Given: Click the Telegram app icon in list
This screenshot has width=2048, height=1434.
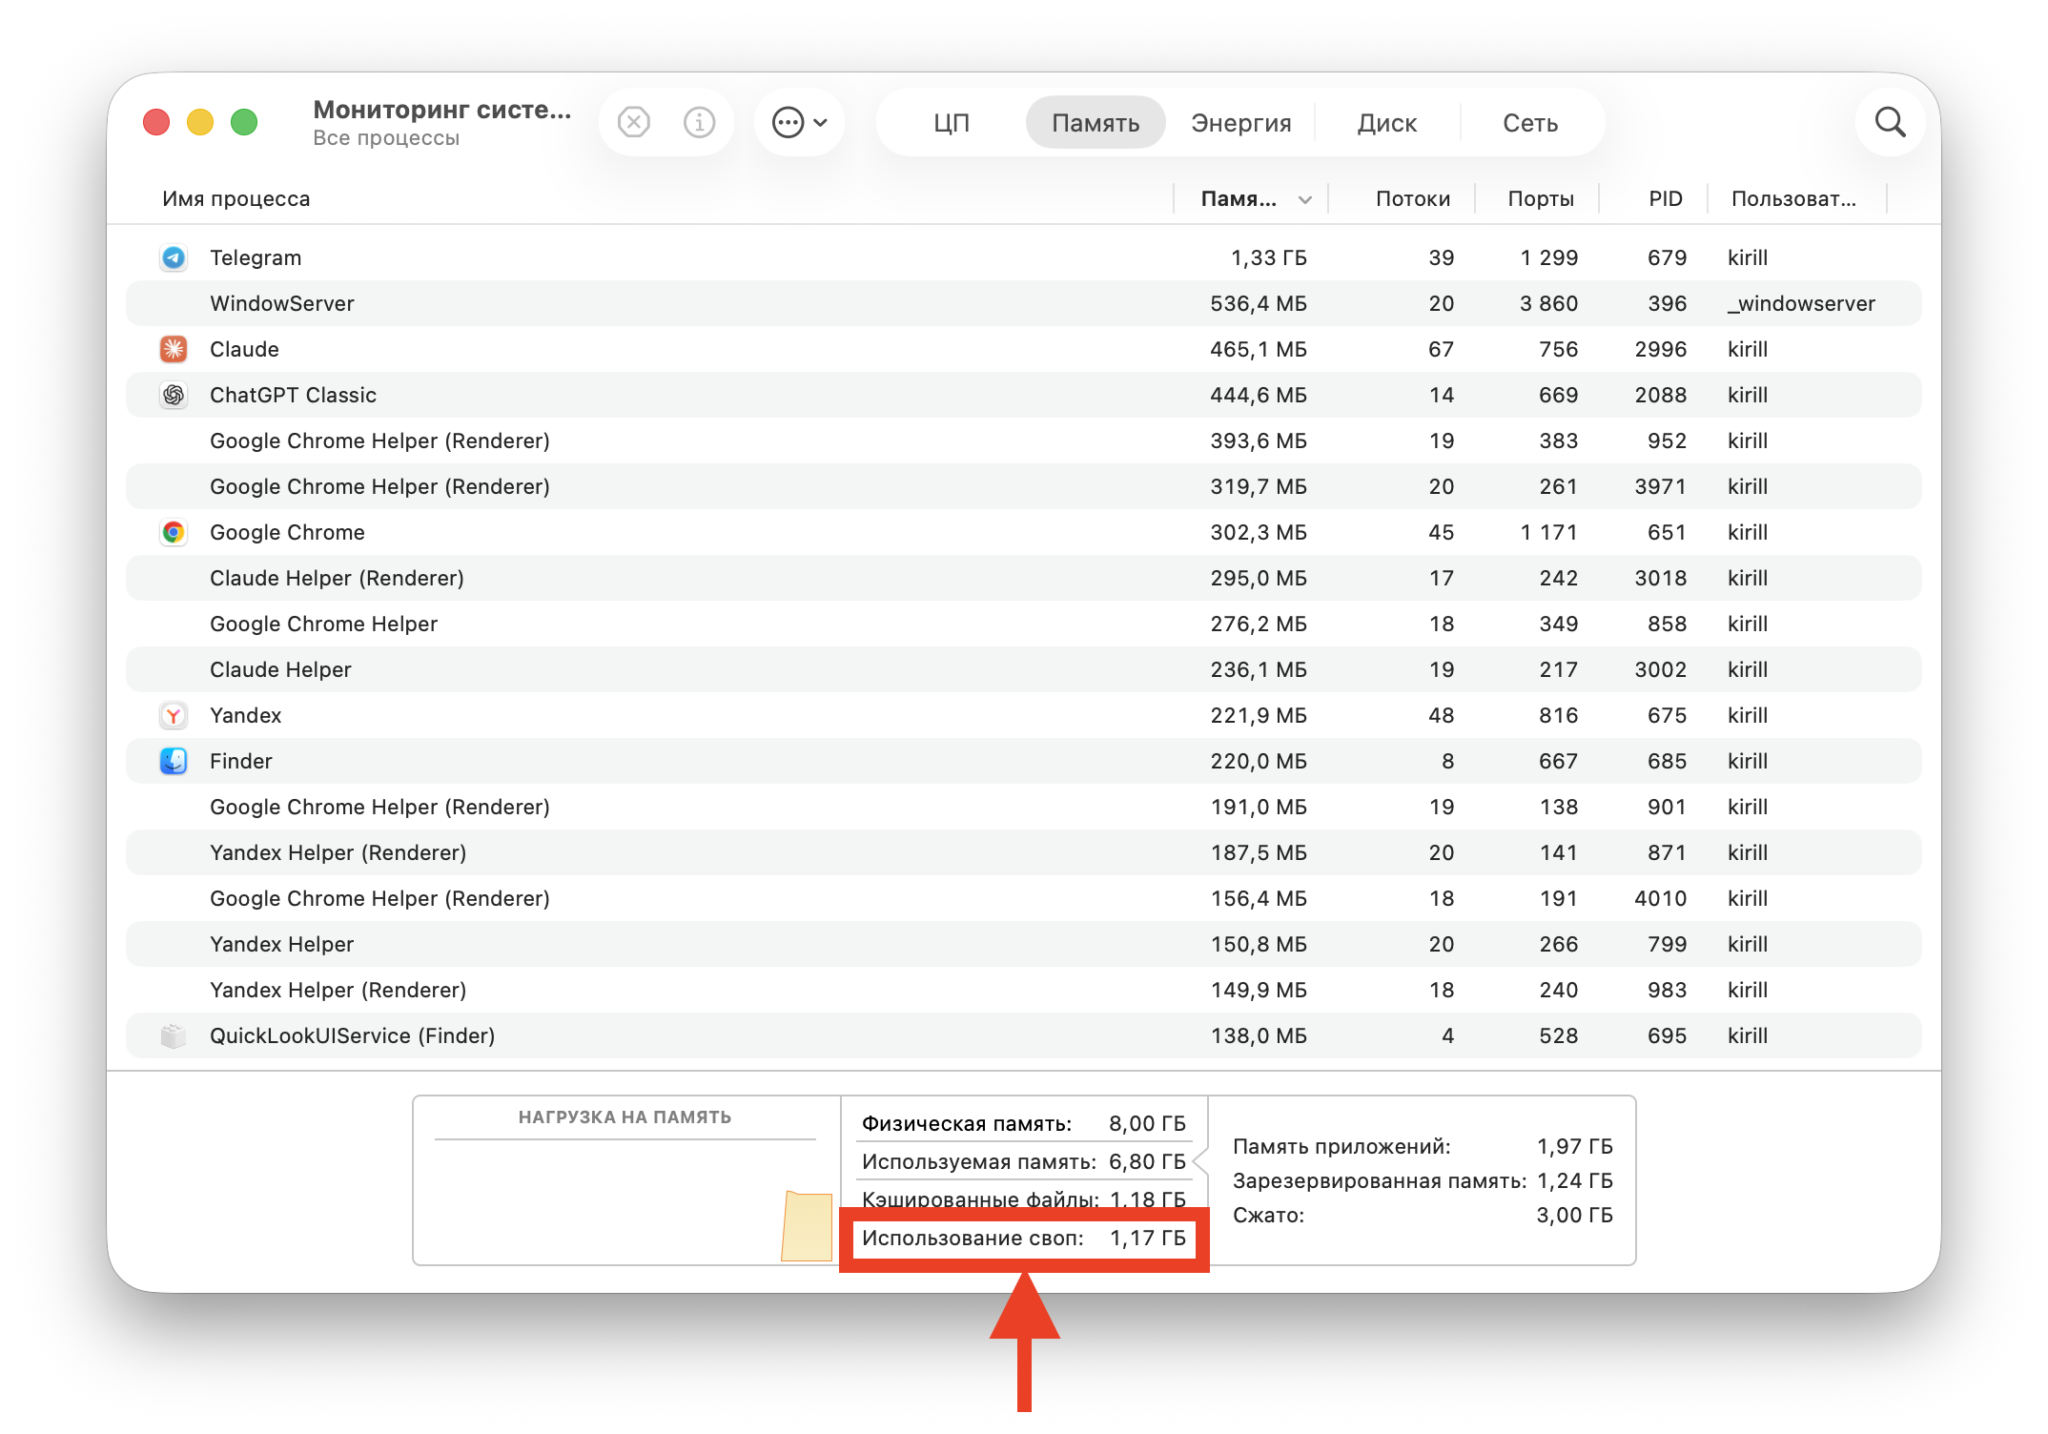Looking at the screenshot, I should tap(173, 258).
